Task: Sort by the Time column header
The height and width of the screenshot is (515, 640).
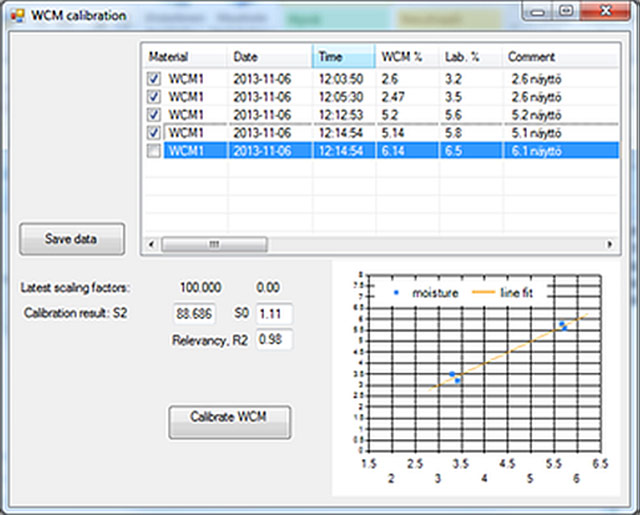Action: (343, 57)
